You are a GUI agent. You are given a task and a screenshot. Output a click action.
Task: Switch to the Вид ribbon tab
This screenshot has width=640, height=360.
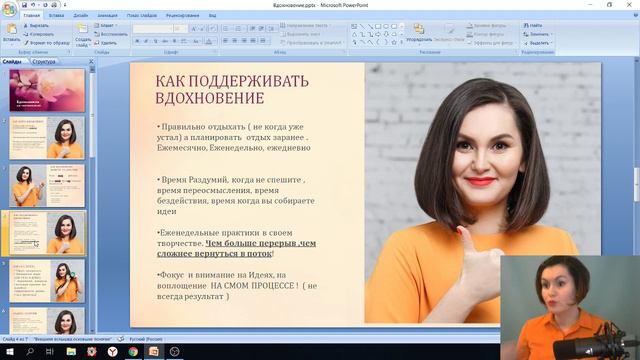[x=213, y=16]
